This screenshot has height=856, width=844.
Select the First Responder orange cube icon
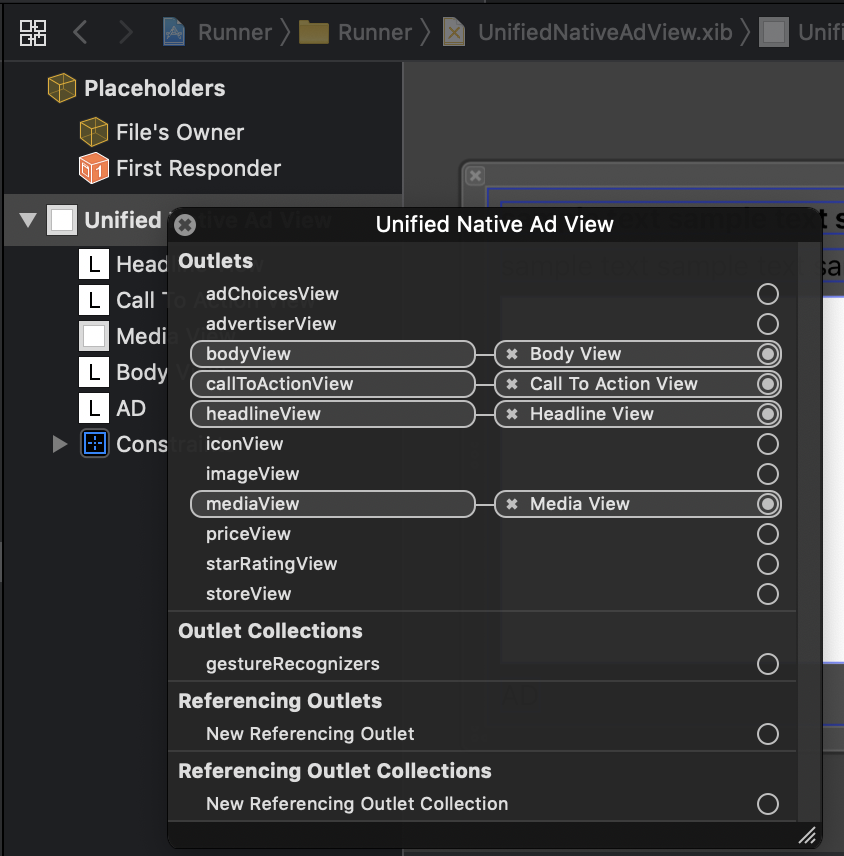(94, 168)
